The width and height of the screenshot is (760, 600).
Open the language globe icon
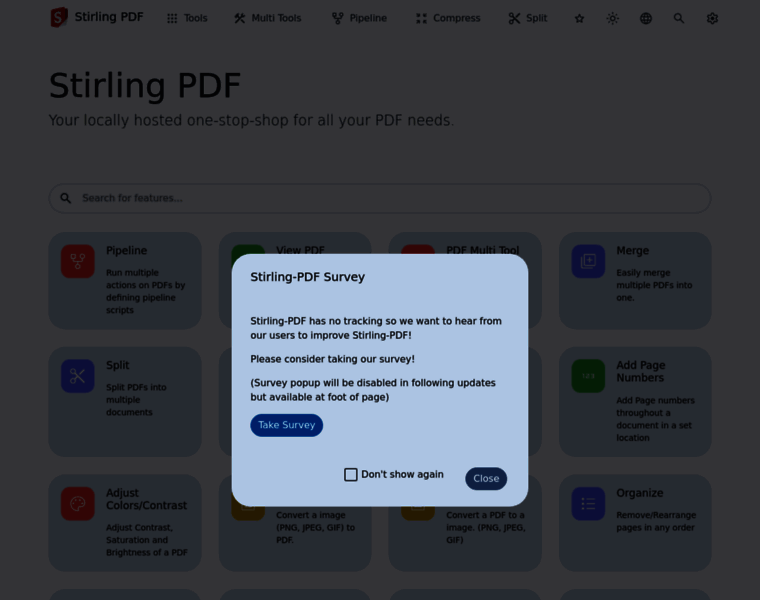point(646,18)
